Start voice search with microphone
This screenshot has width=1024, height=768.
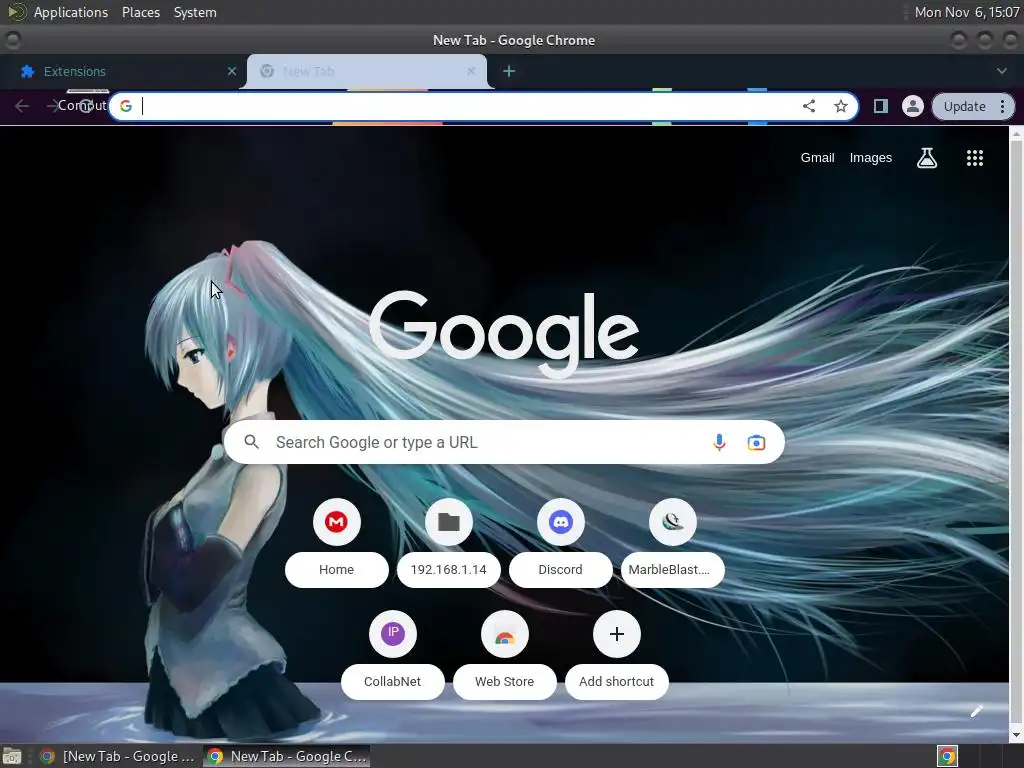tap(718, 442)
